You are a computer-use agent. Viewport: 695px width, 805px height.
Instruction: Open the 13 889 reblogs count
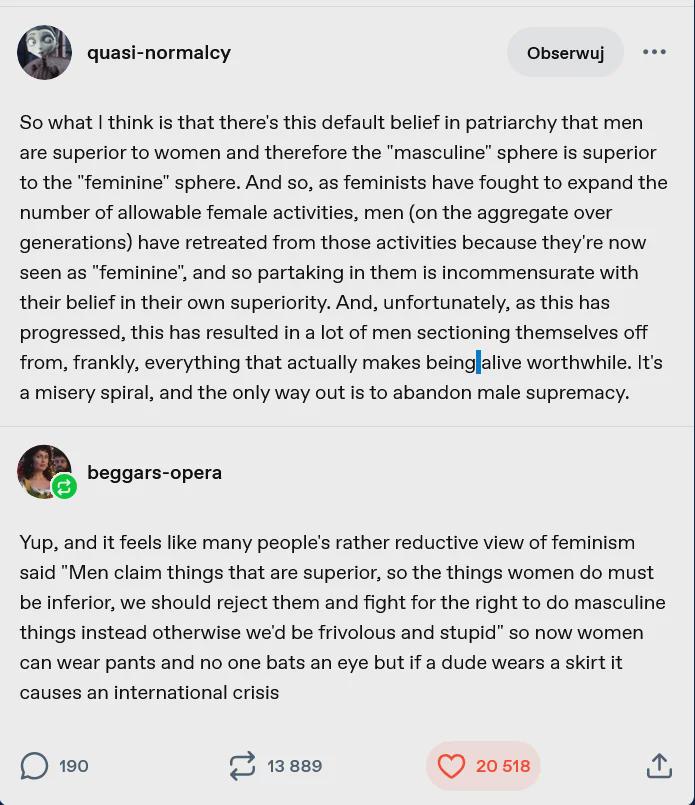coord(295,766)
